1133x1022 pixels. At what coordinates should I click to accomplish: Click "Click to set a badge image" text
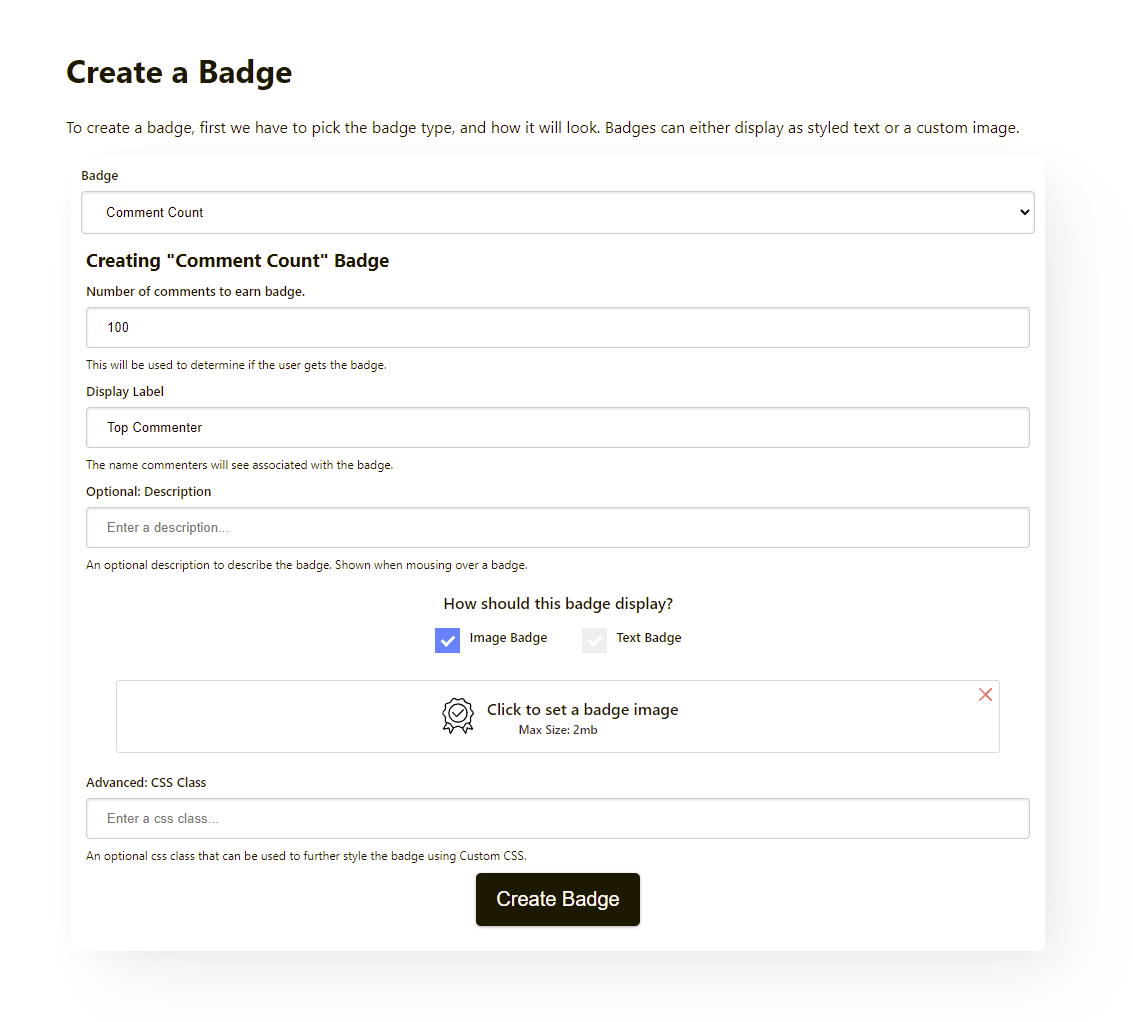(582, 710)
